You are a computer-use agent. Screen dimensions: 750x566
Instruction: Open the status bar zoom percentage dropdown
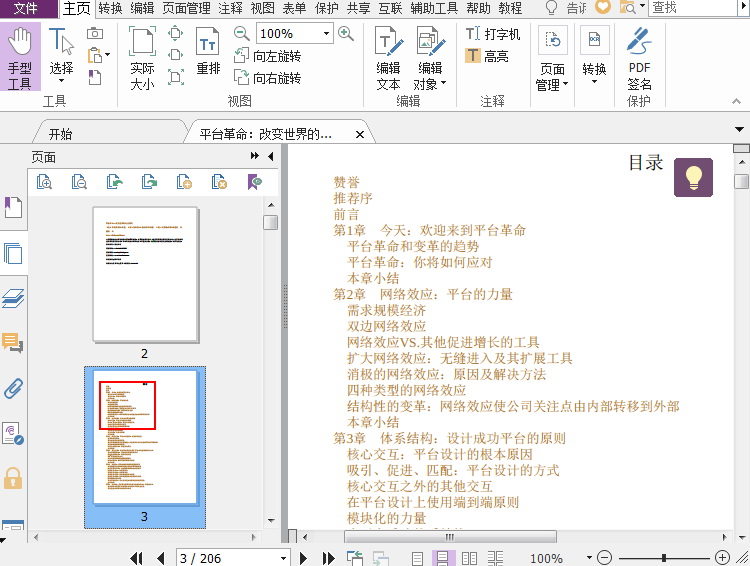(x=589, y=558)
